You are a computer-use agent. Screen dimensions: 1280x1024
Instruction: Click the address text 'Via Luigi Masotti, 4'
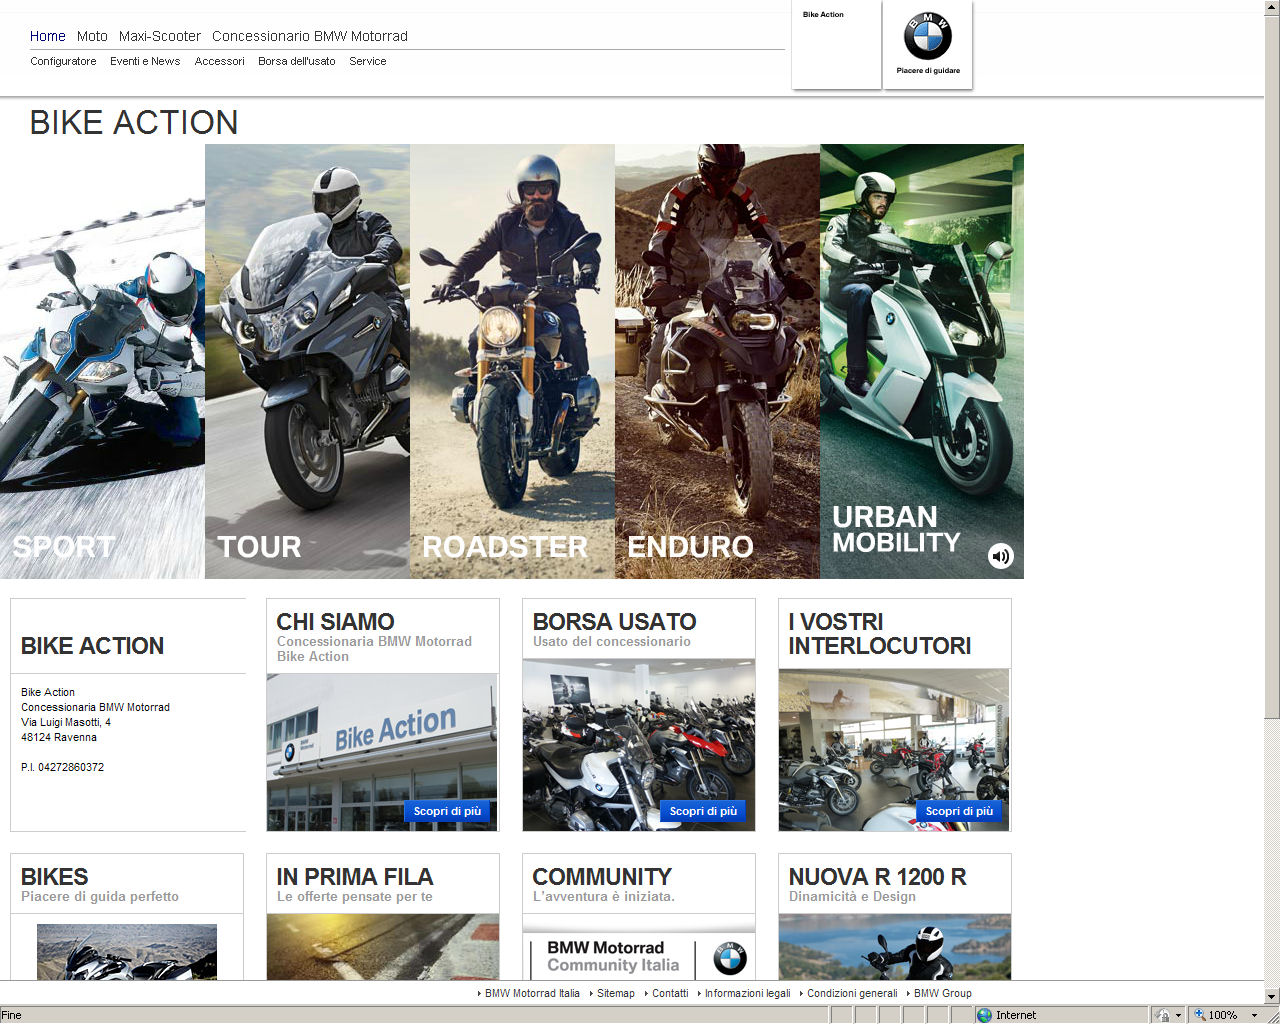click(x=66, y=722)
